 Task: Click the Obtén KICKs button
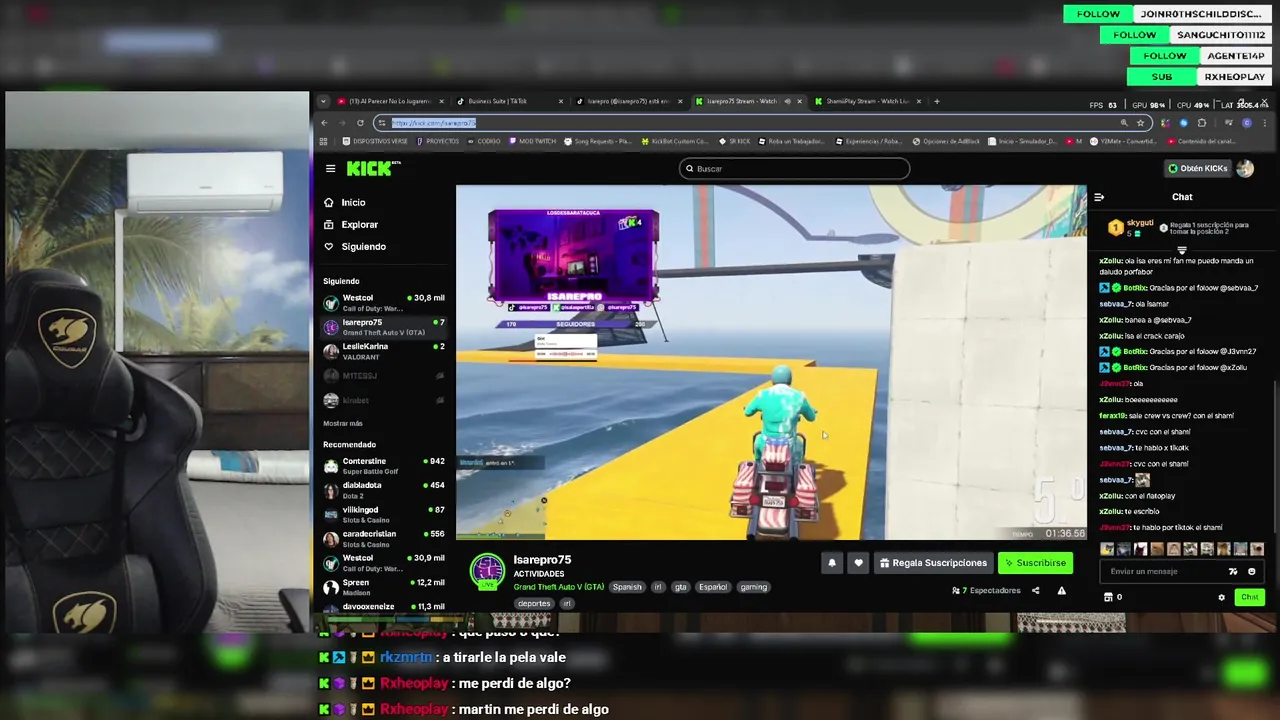coord(1198,168)
